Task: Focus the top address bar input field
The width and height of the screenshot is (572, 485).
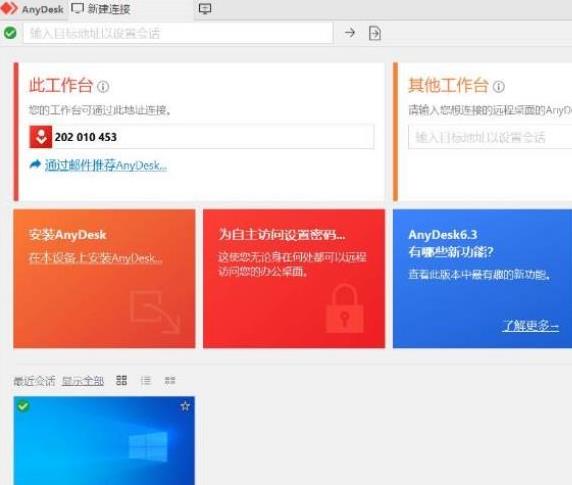Action: coord(178,33)
